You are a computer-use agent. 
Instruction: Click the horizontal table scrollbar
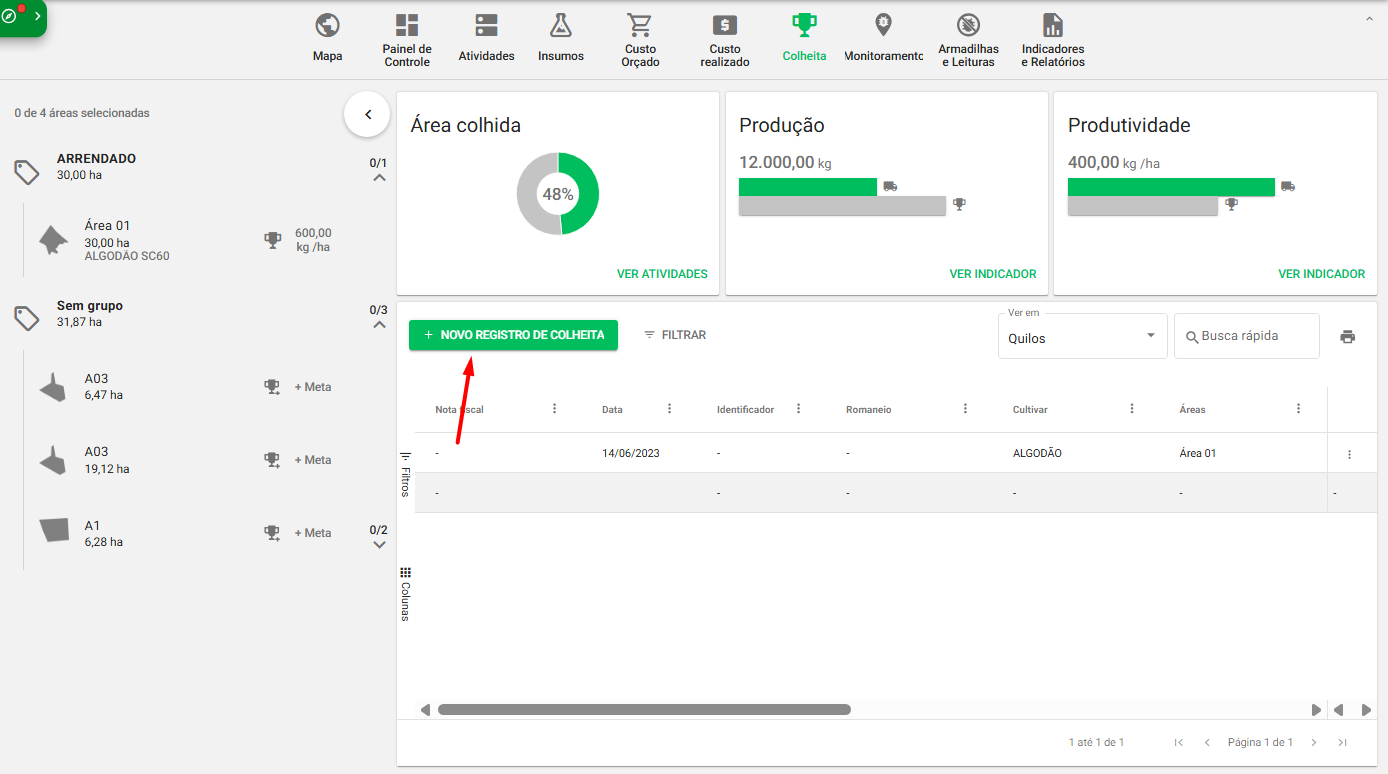pos(644,710)
